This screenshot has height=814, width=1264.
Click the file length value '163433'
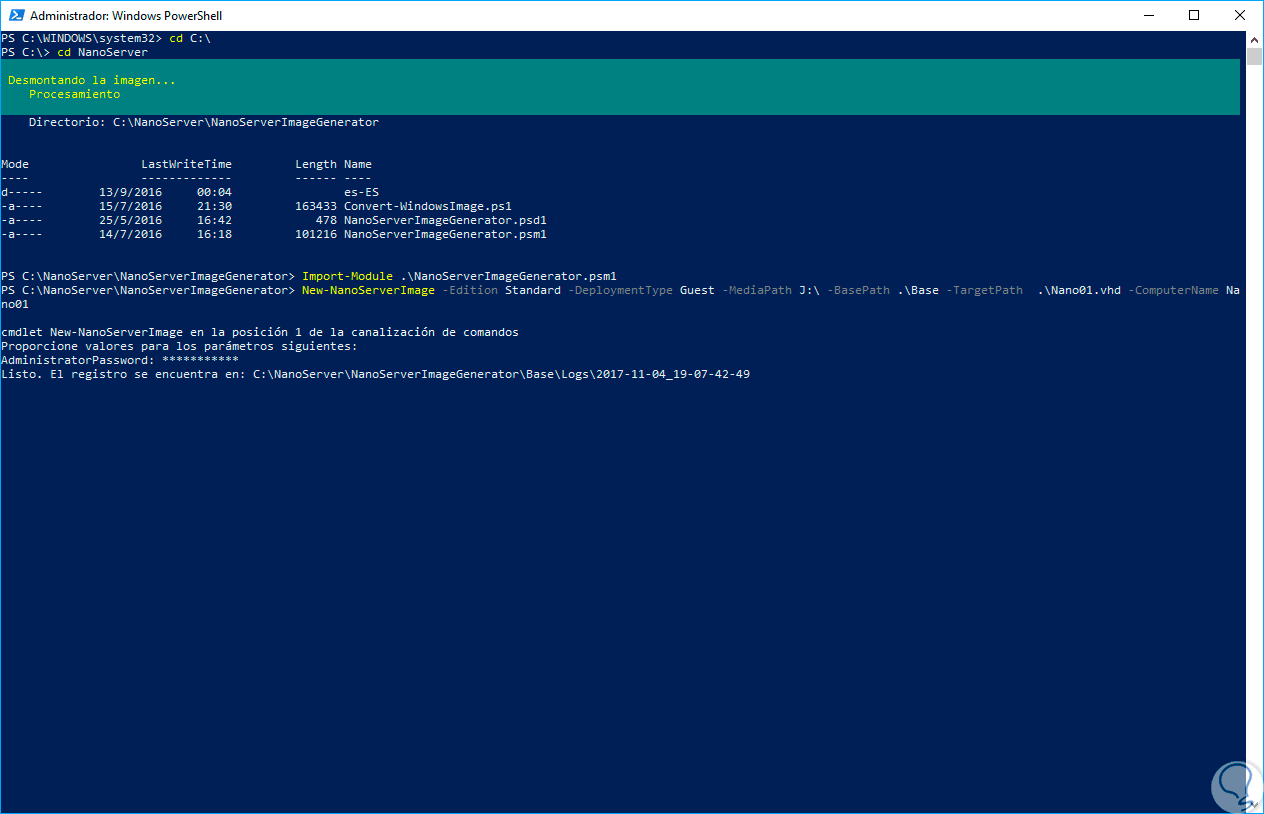tap(316, 206)
